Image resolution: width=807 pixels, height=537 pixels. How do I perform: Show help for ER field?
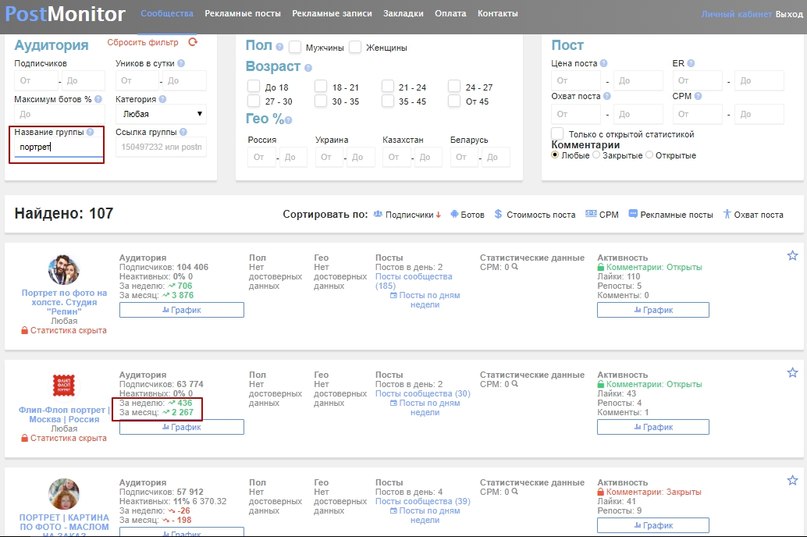[691, 63]
